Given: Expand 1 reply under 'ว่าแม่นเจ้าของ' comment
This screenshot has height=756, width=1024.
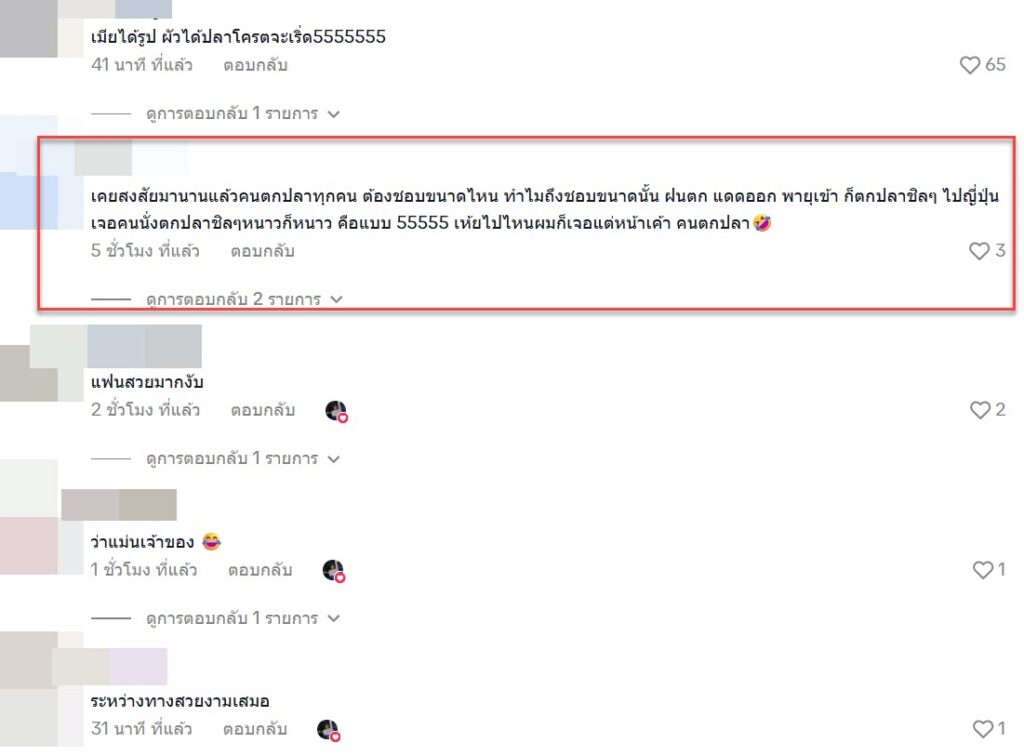Looking at the screenshot, I should click(243, 618).
